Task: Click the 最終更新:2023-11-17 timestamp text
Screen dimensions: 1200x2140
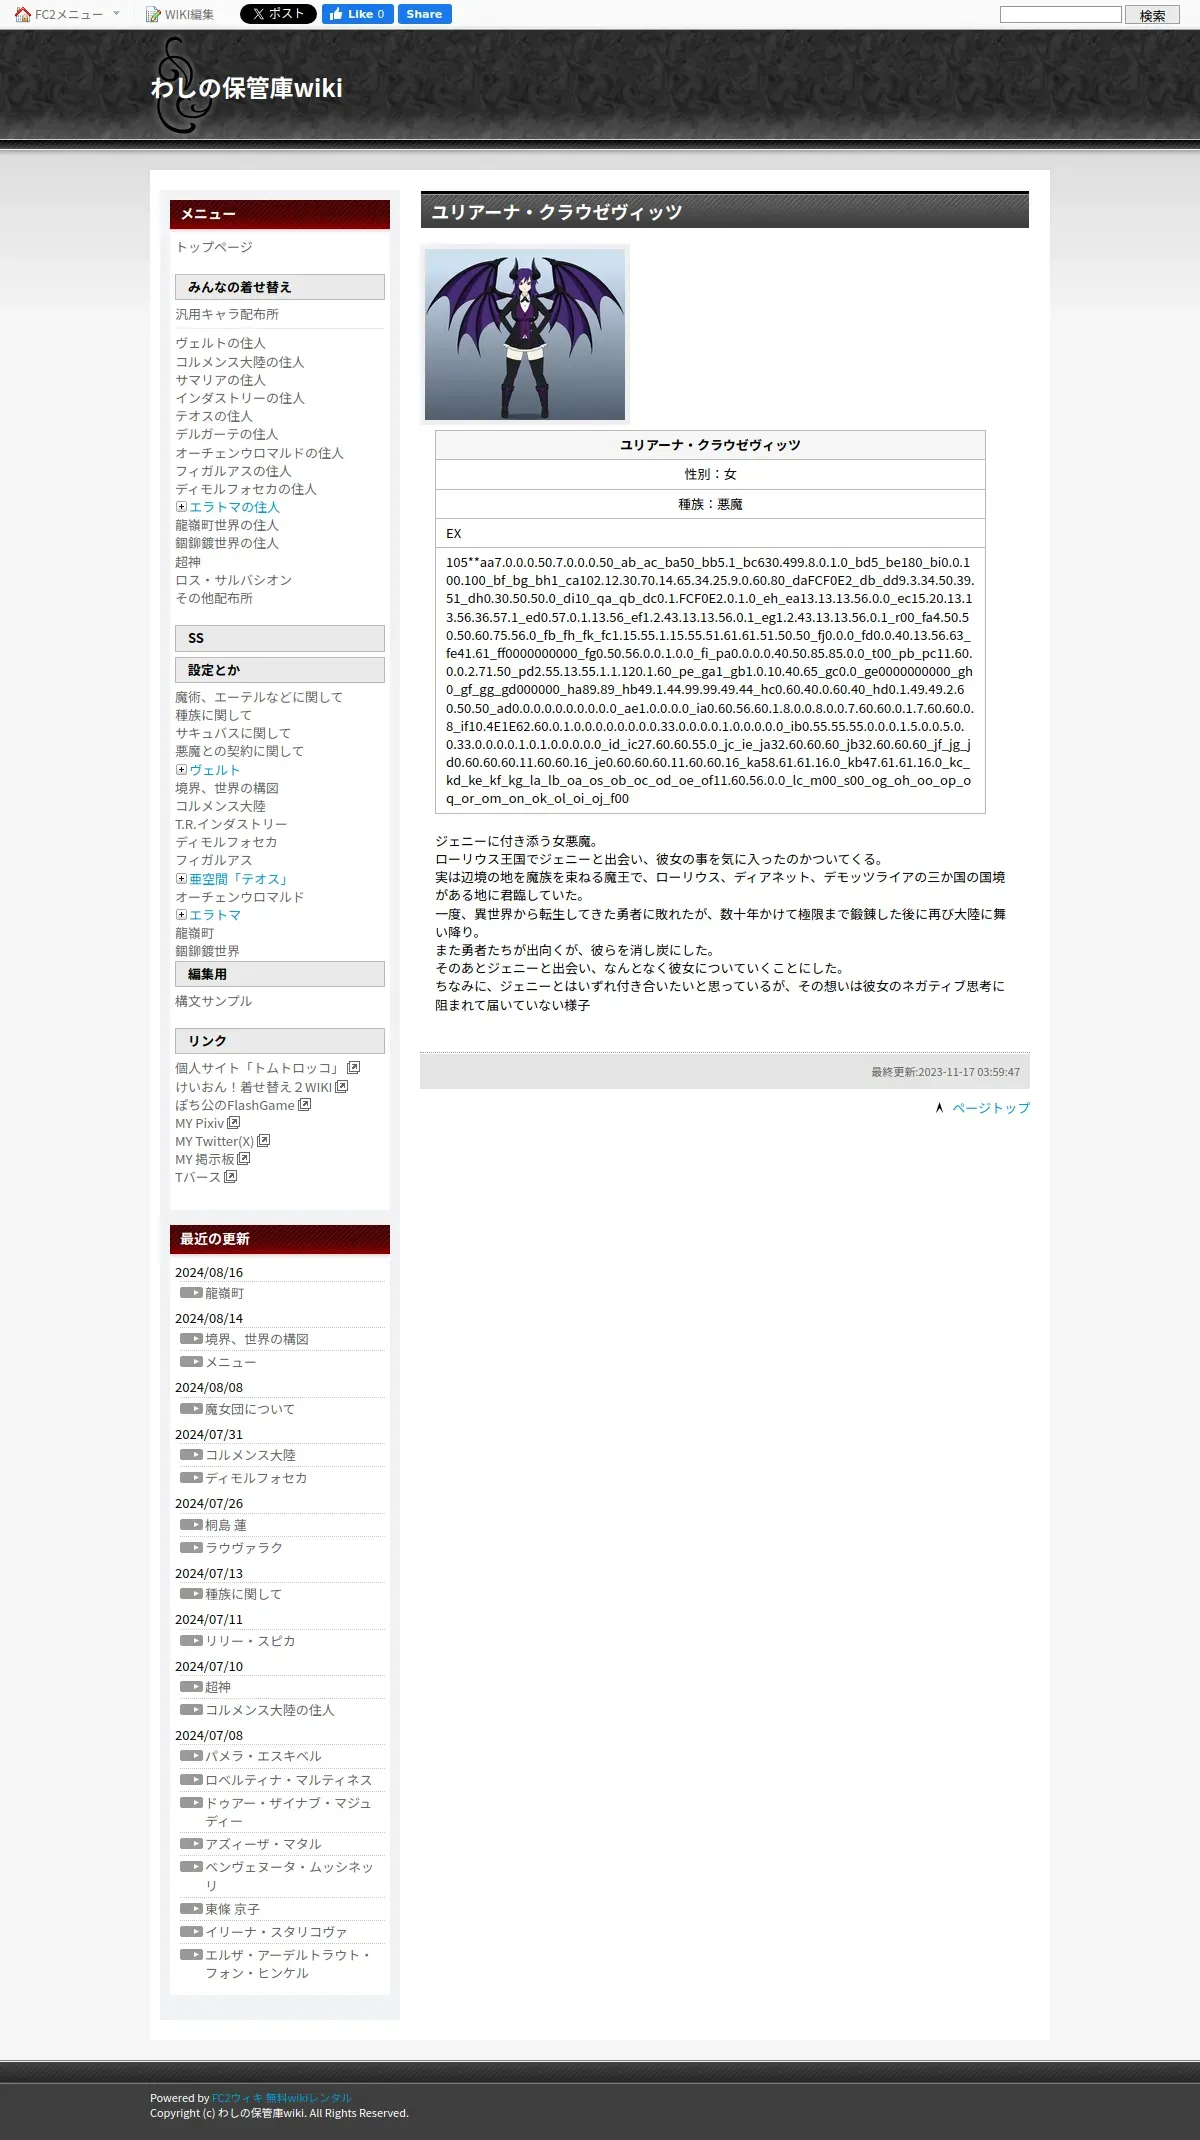Action: [945, 1072]
